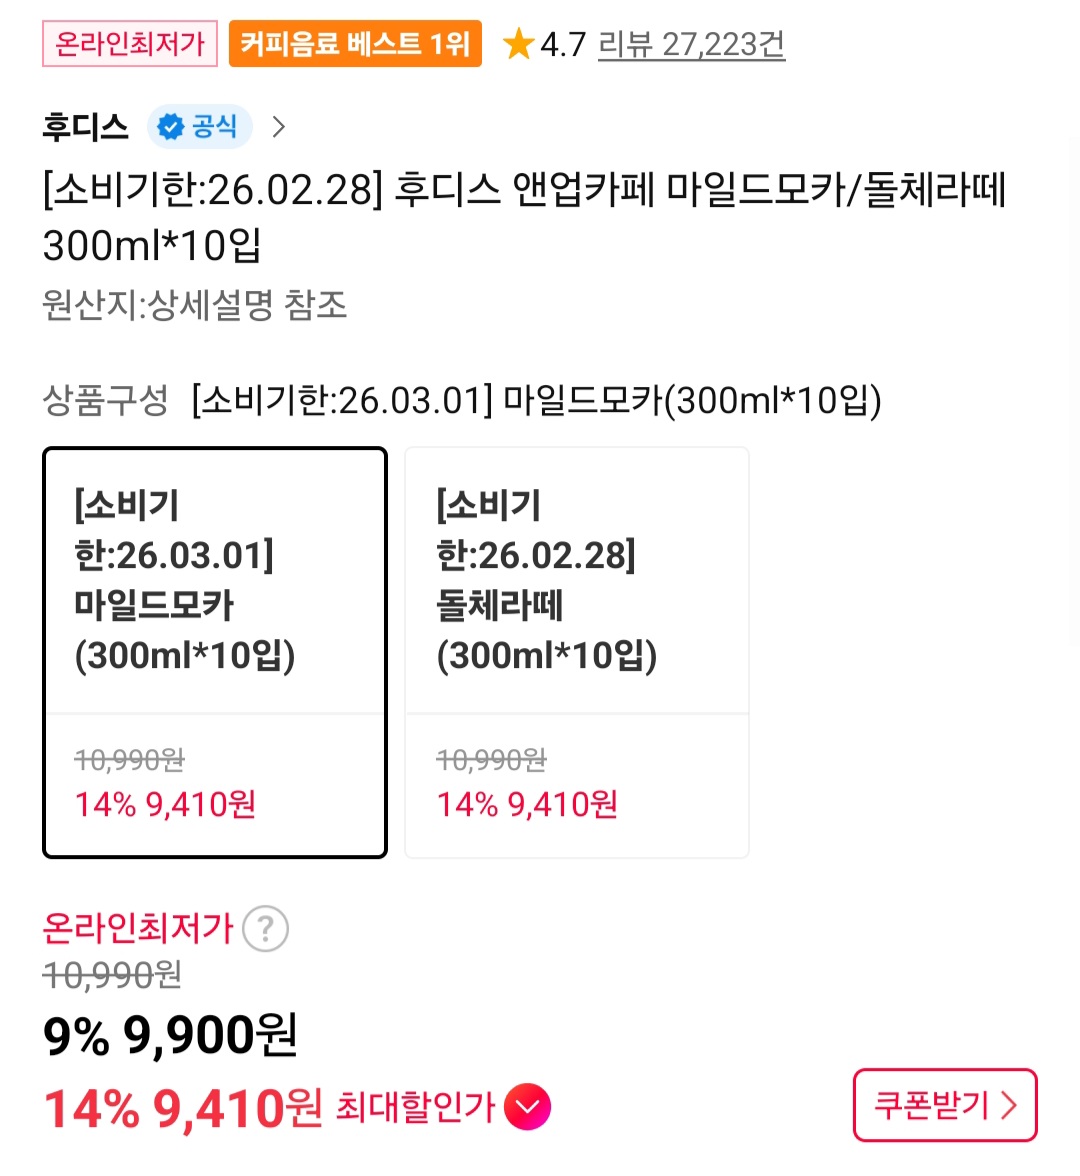Tap the 후디스 brand name
This screenshot has width=1080, height=1176.
[x=86, y=127]
